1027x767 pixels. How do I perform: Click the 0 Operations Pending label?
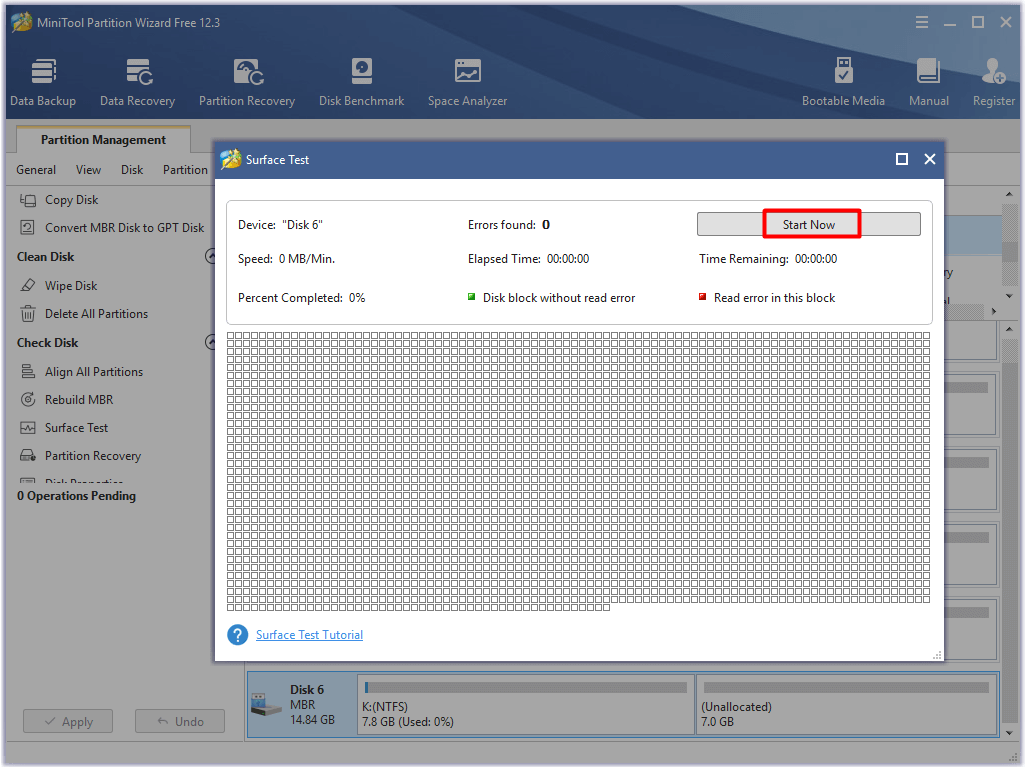click(x=77, y=496)
